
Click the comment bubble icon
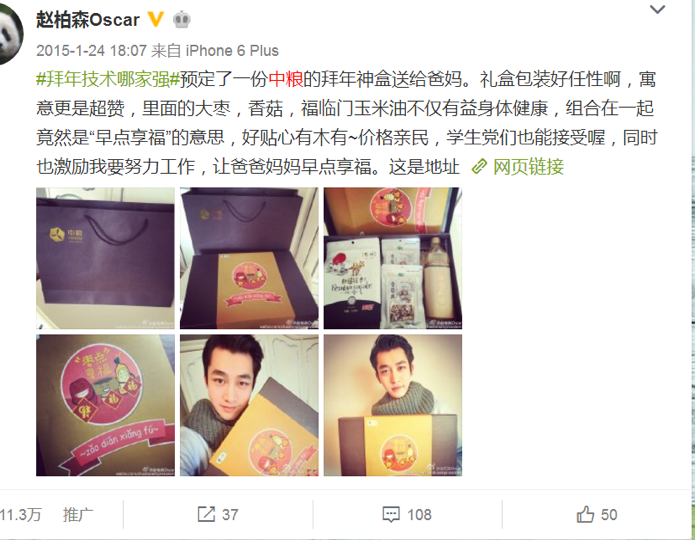point(391,515)
